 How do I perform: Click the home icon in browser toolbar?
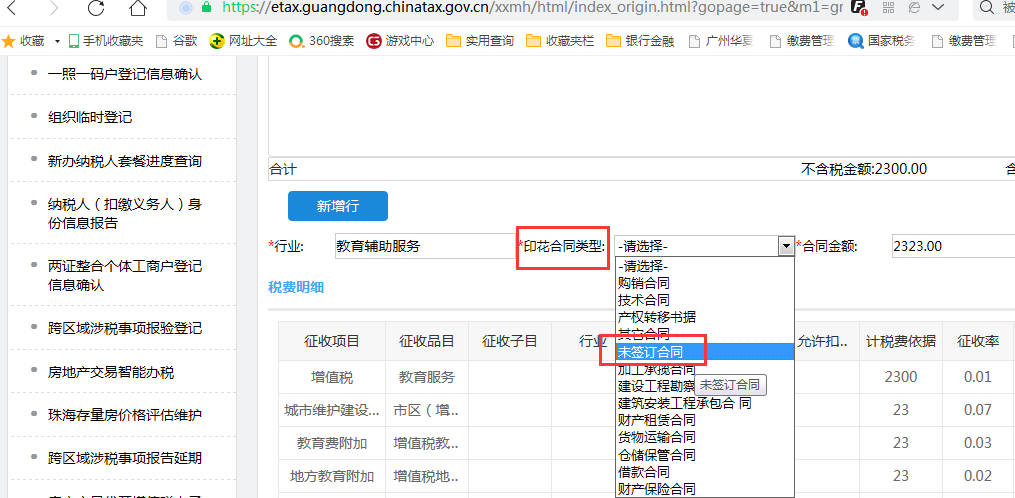138,9
